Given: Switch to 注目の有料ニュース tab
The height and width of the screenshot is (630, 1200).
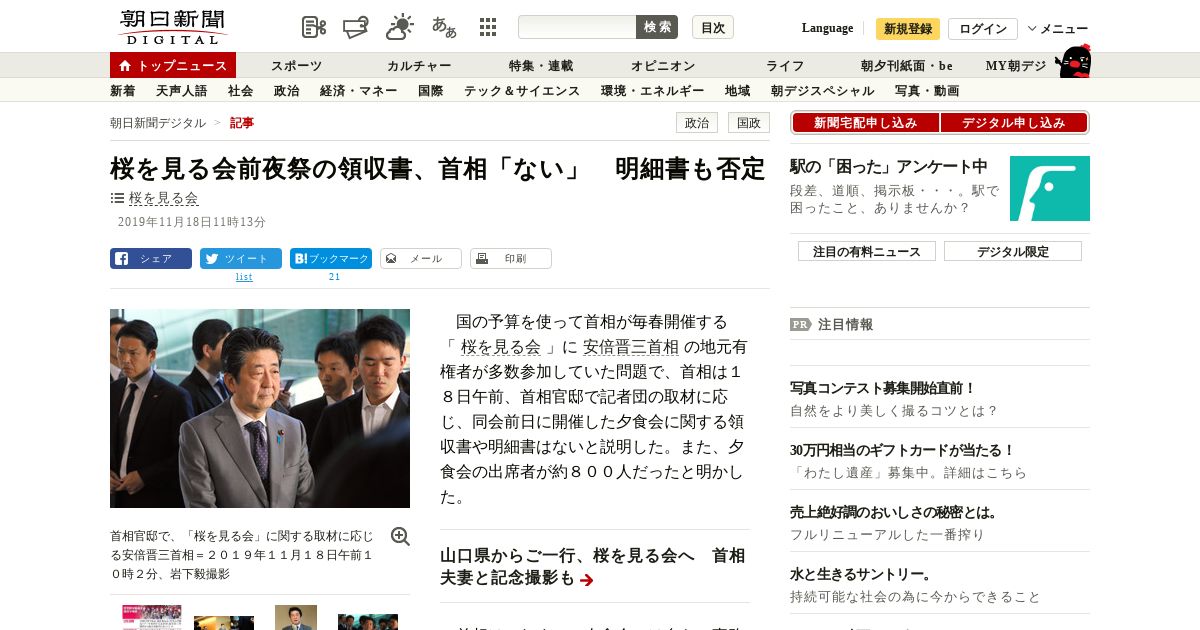Looking at the screenshot, I should tap(867, 251).
